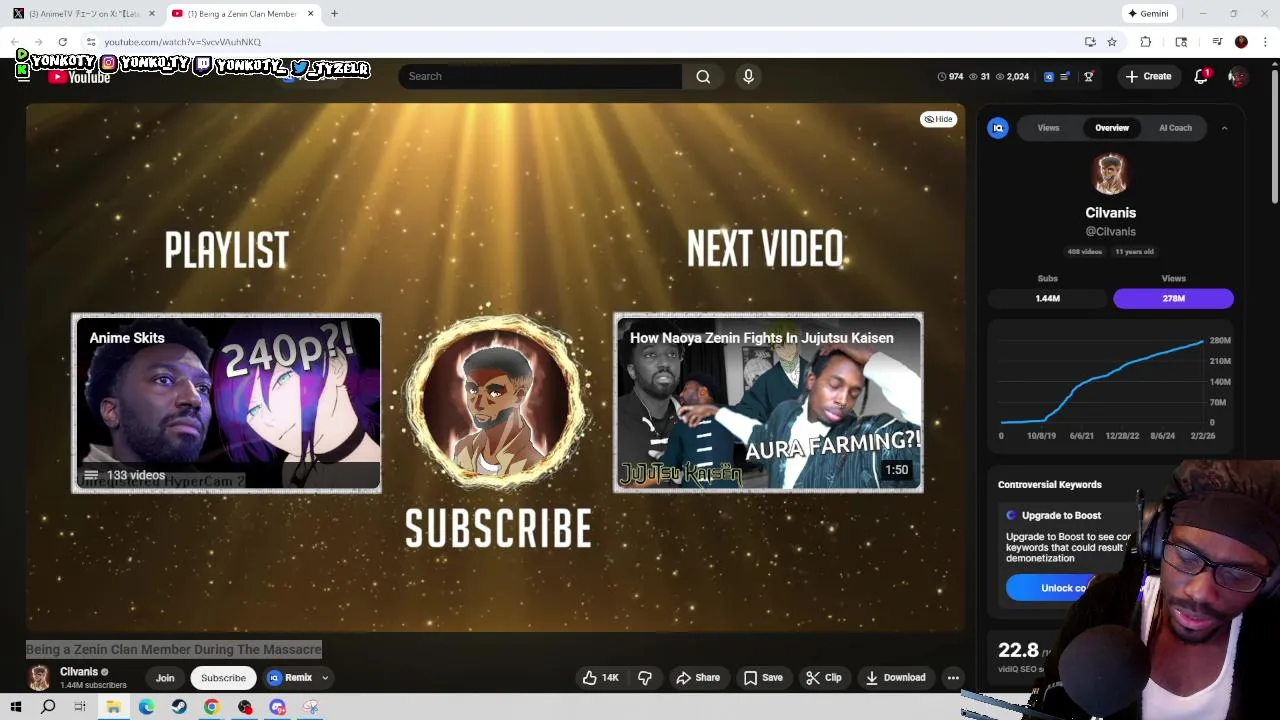Image resolution: width=1280 pixels, height=720 pixels.
Task: Click the Cilvanis avatar in vidIQ panel
Action: click(x=1110, y=175)
